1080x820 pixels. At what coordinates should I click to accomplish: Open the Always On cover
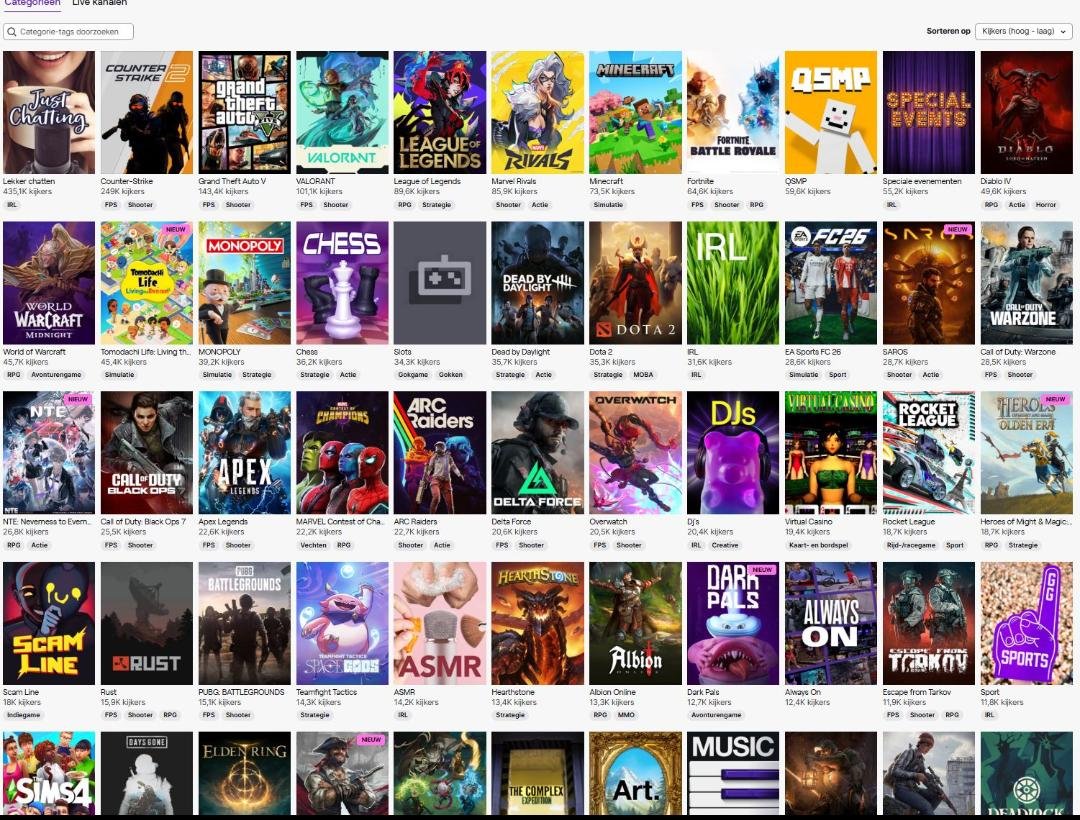coord(831,623)
